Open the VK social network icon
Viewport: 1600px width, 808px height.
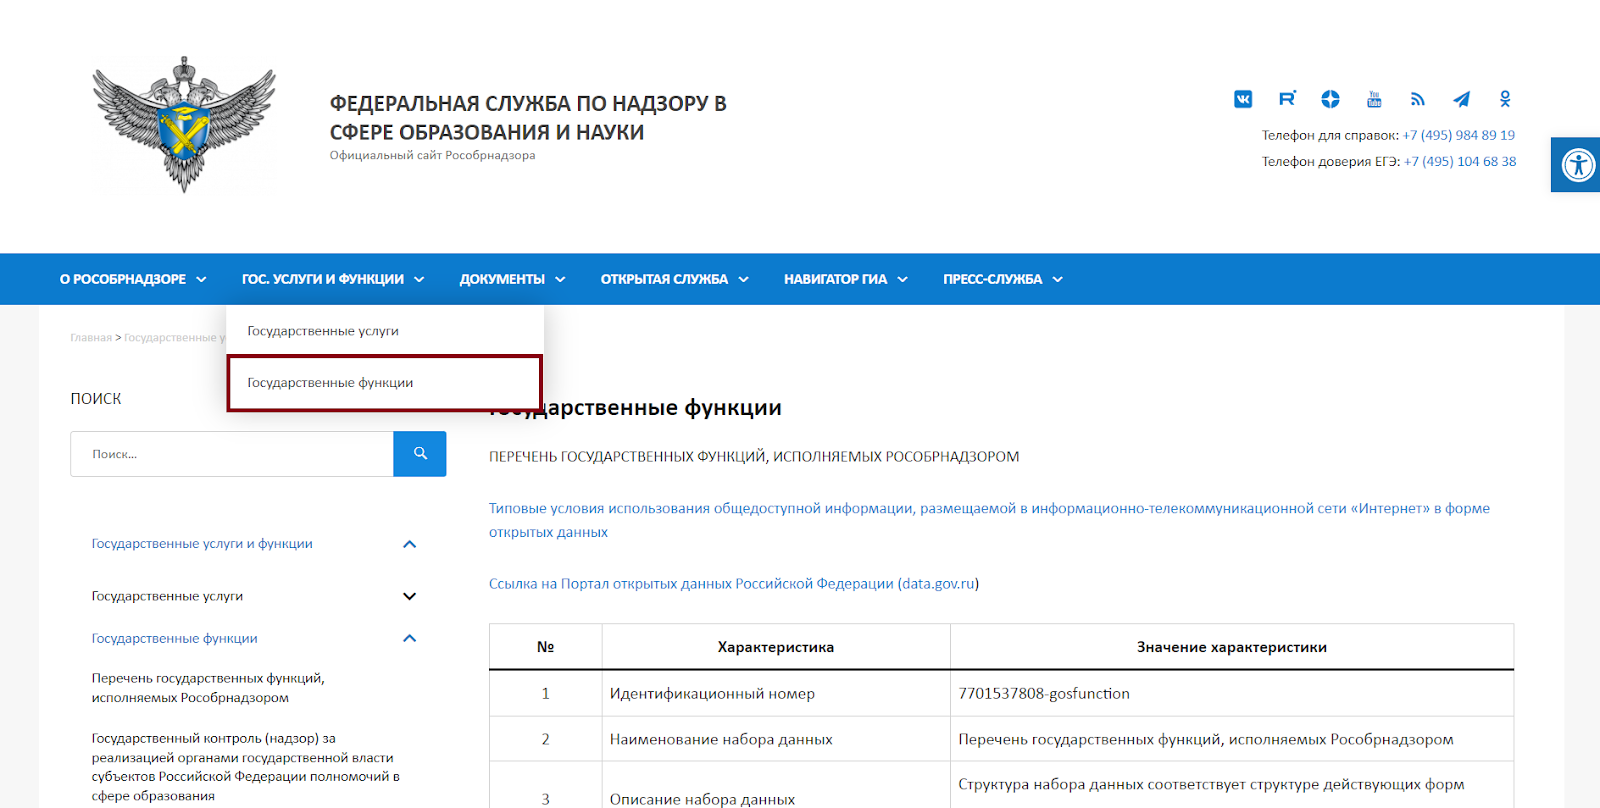coord(1243,99)
